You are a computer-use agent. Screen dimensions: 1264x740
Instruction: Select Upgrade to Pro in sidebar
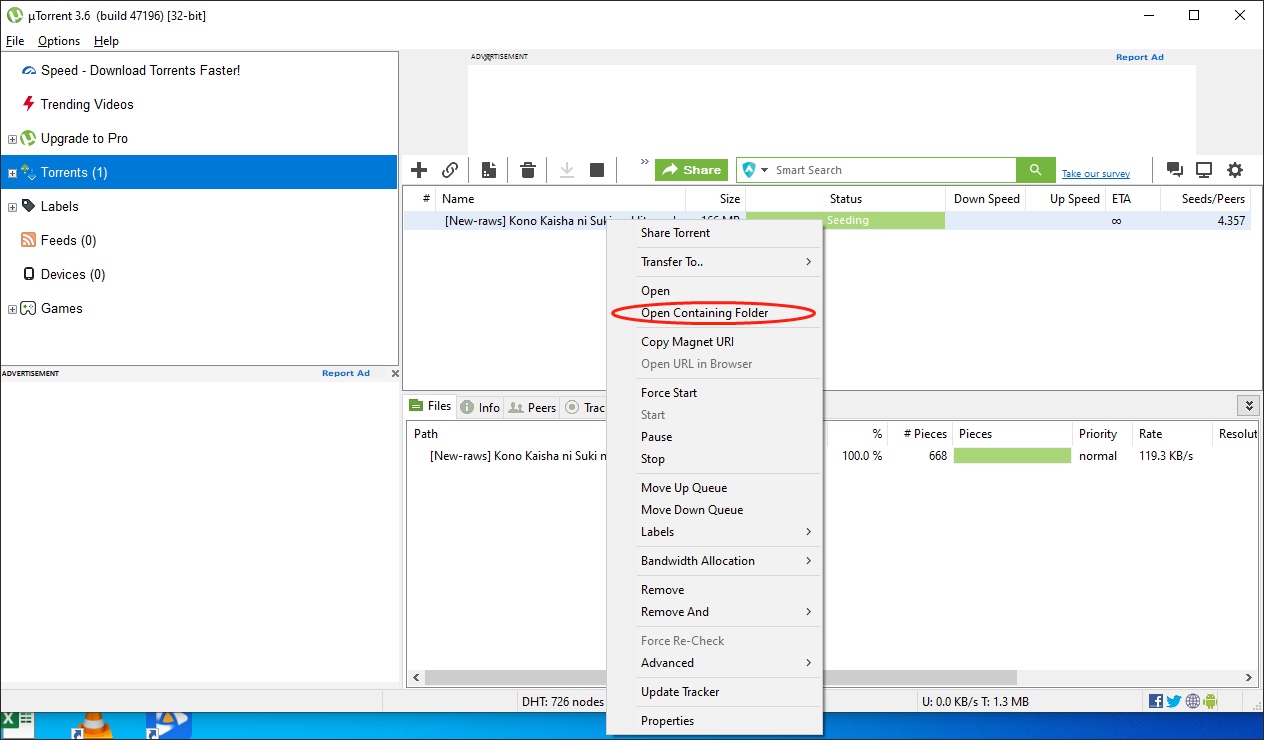click(84, 138)
